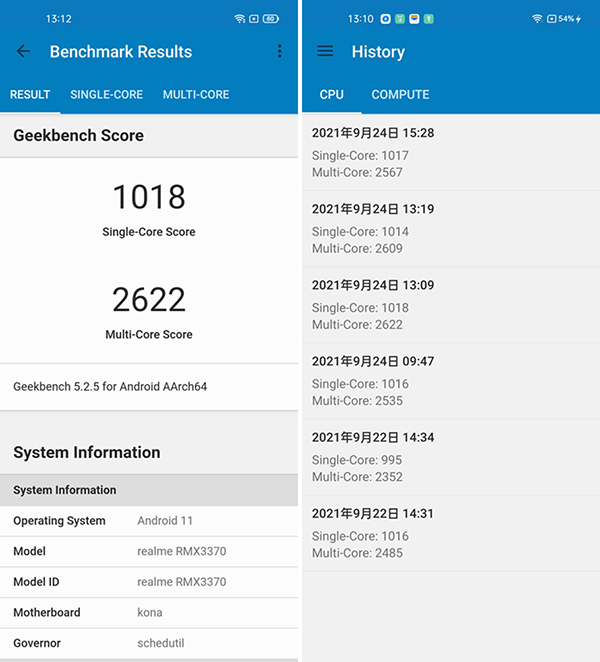Image resolution: width=600 pixels, height=662 pixels.
Task: Tap the back arrow beside Benchmark Results
Action: (24, 52)
